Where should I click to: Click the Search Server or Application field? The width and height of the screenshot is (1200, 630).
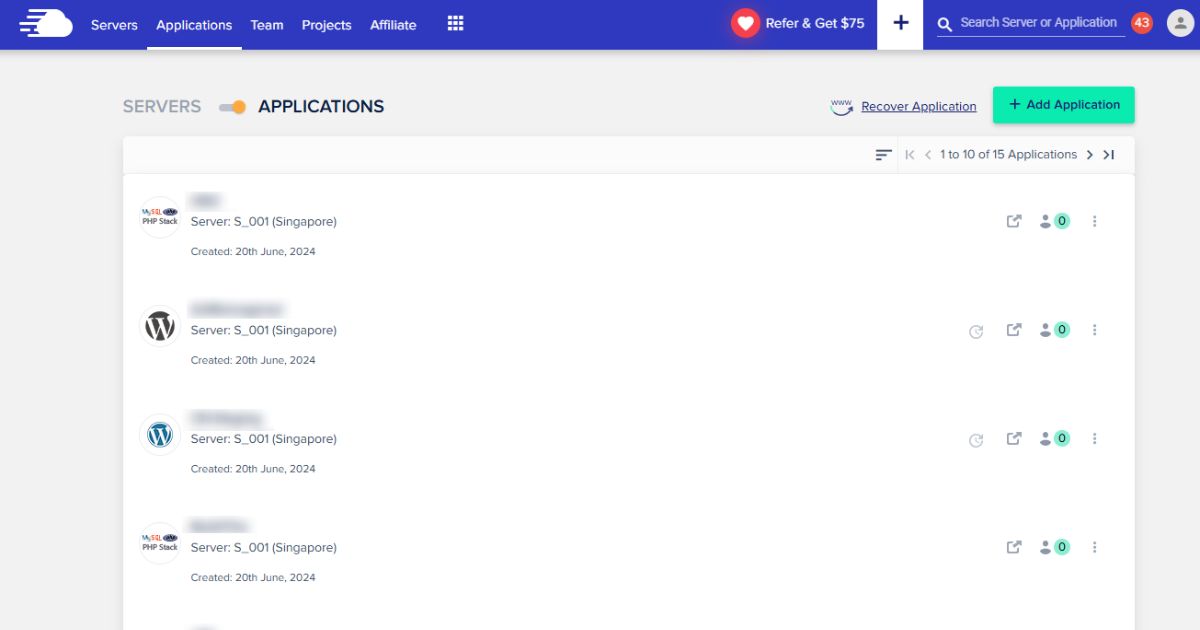pos(1037,23)
